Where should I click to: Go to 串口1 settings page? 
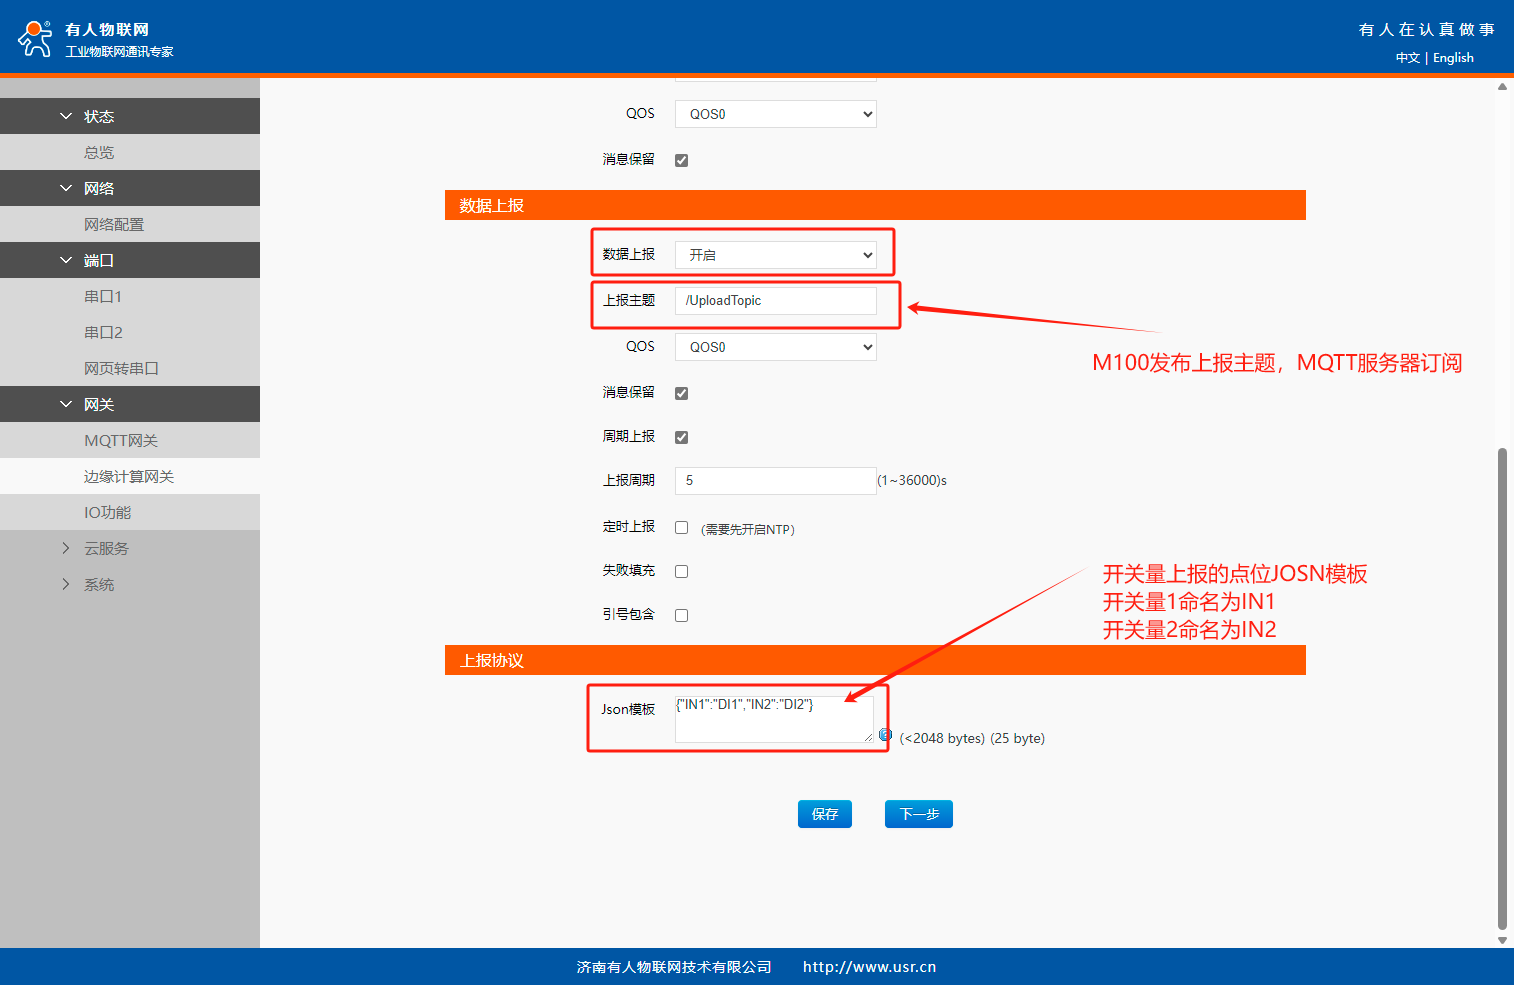[103, 296]
